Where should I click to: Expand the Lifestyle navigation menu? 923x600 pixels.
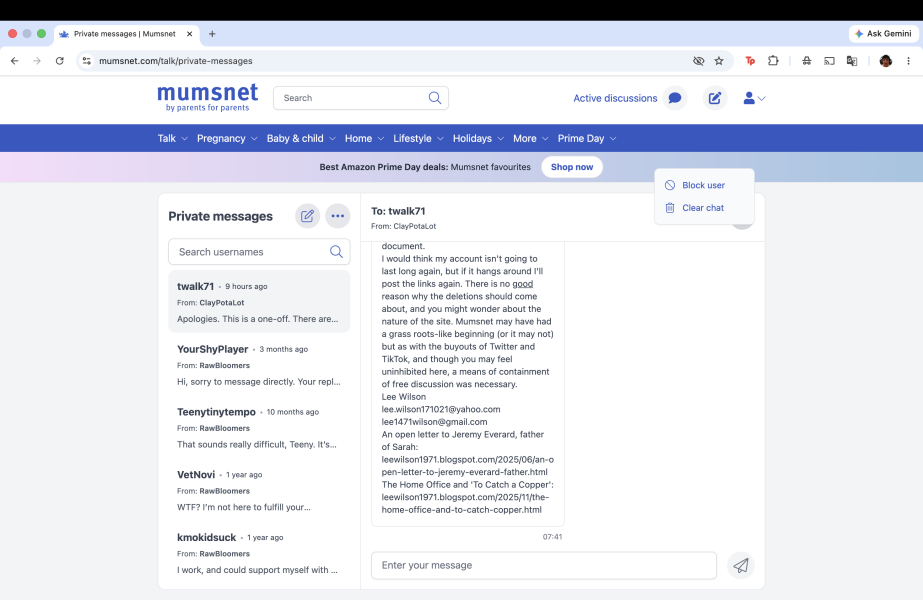pyautogui.click(x=419, y=138)
